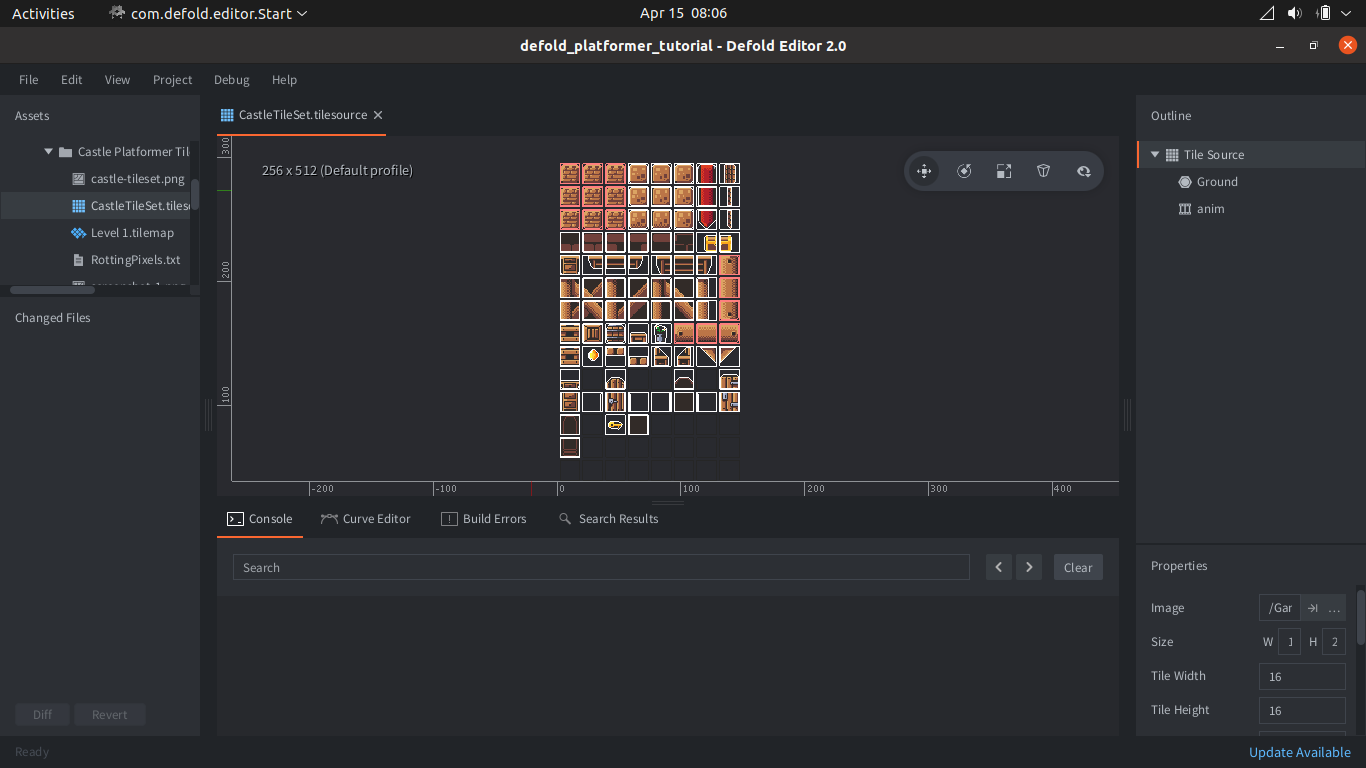Open the Debug menu
This screenshot has width=1366, height=768.
(232, 80)
